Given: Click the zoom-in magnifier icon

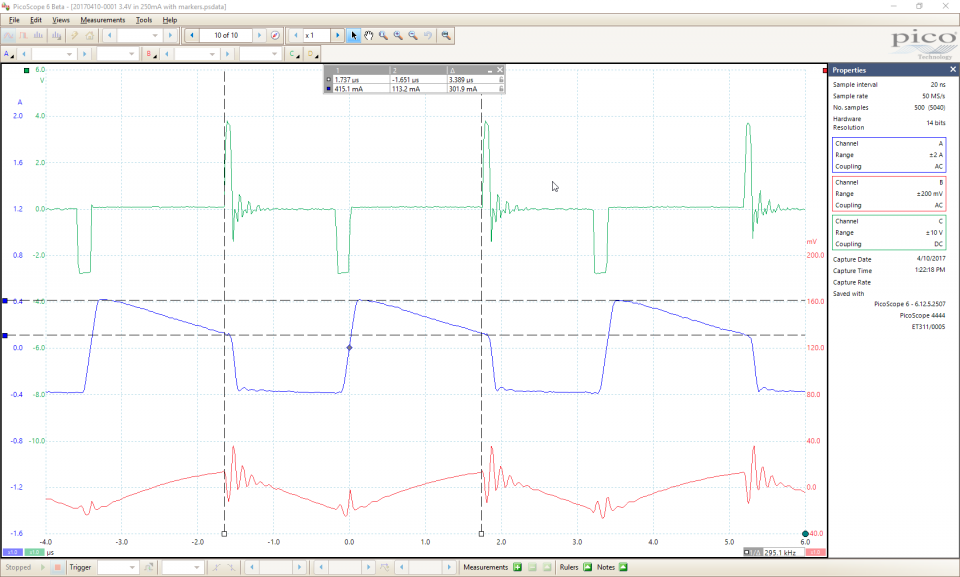Looking at the screenshot, I should pos(398,35).
